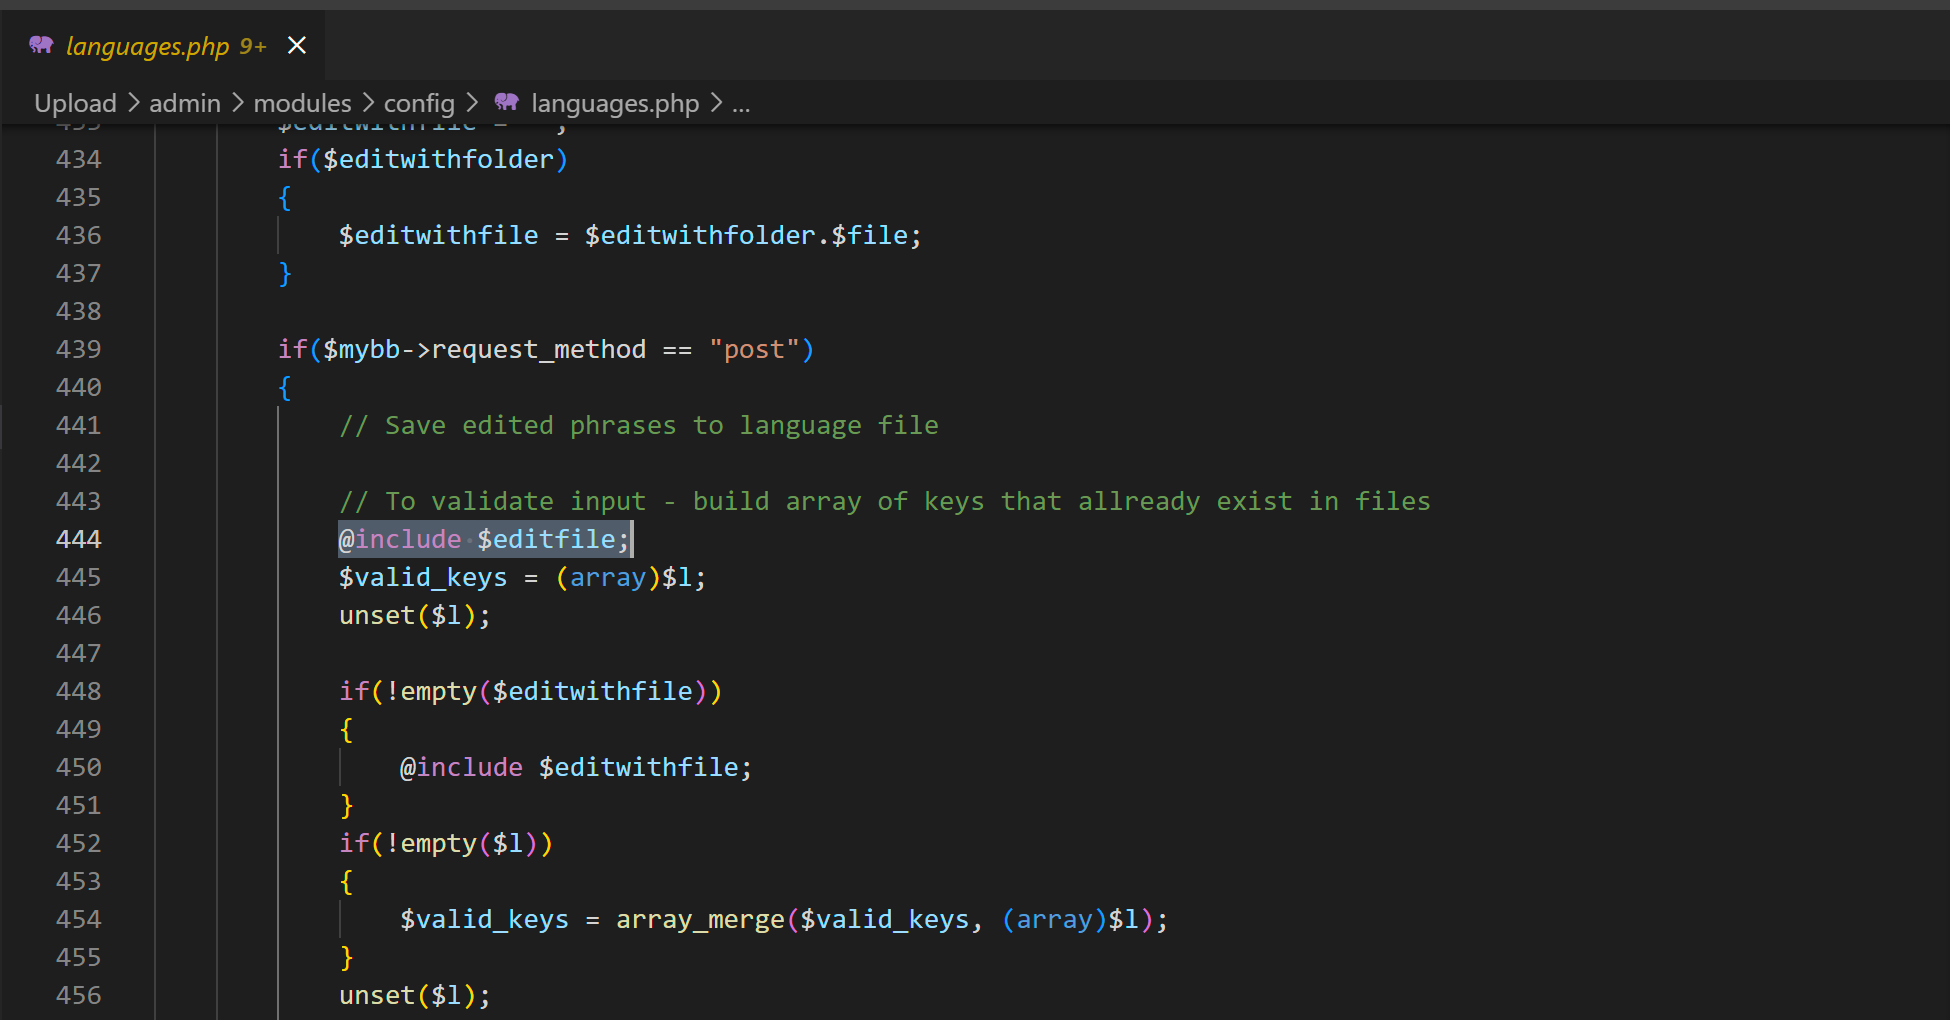This screenshot has width=1950, height=1020.
Task: Click if(!empty($editwithfile)) statement
Action: [530, 691]
